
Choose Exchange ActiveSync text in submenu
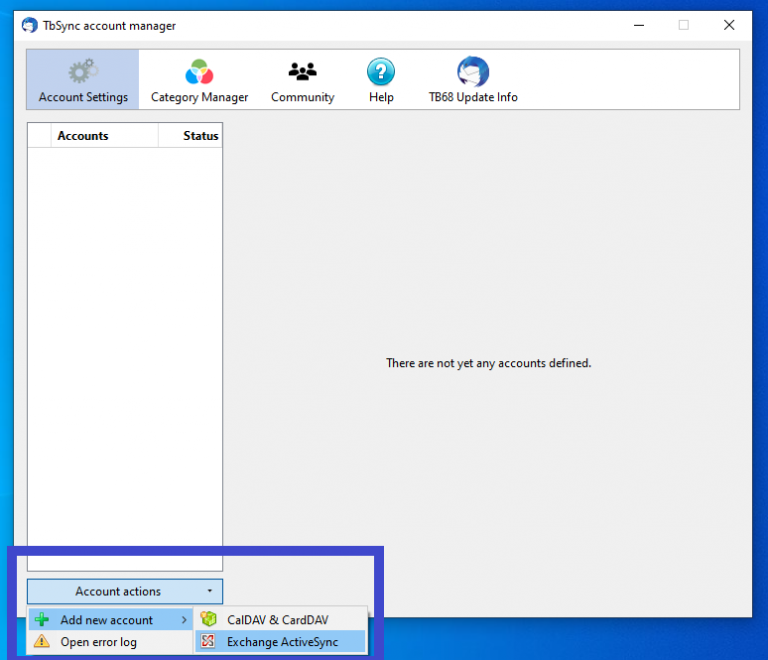[282, 642]
